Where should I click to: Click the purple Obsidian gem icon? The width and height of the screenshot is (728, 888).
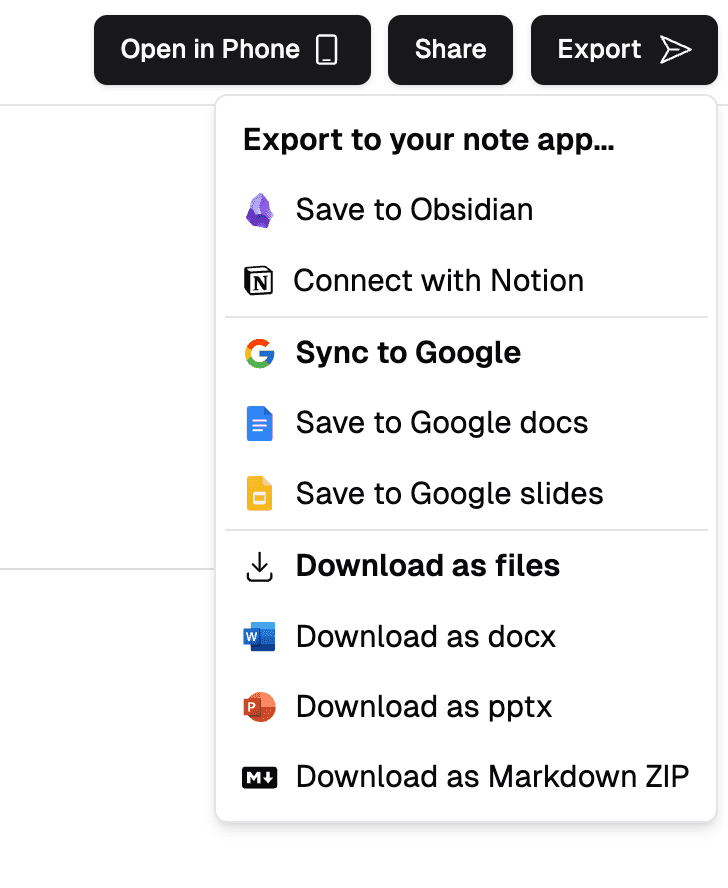click(x=260, y=210)
